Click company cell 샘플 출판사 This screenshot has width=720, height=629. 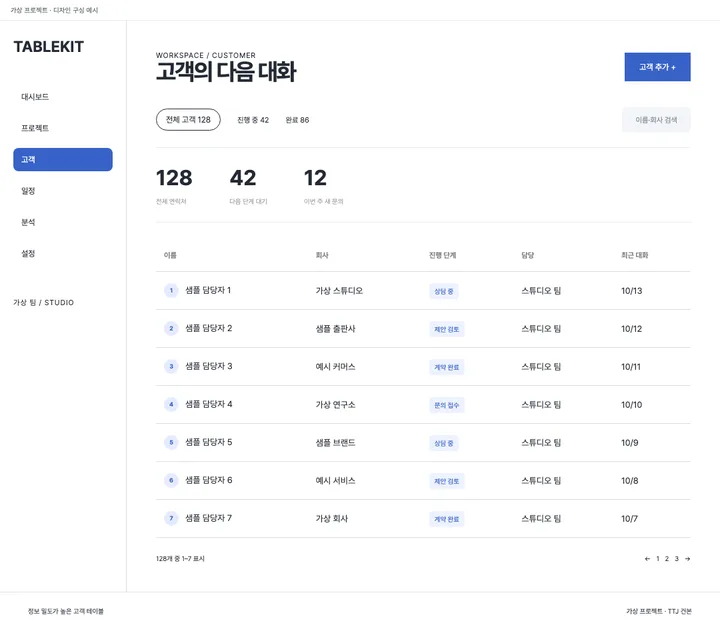[336, 329]
